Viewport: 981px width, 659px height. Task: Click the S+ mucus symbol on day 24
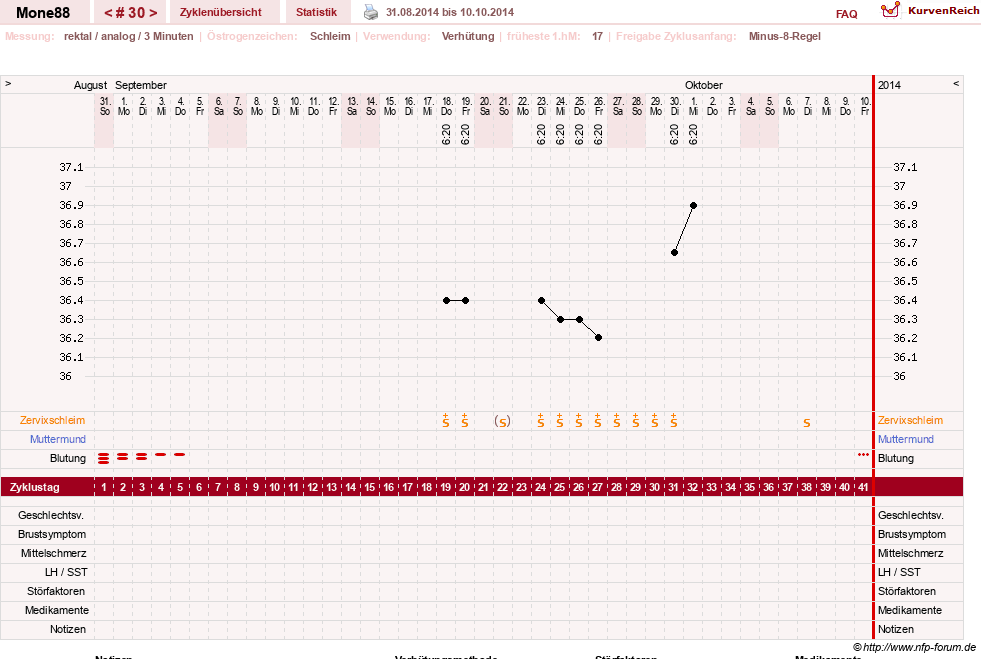click(541, 420)
